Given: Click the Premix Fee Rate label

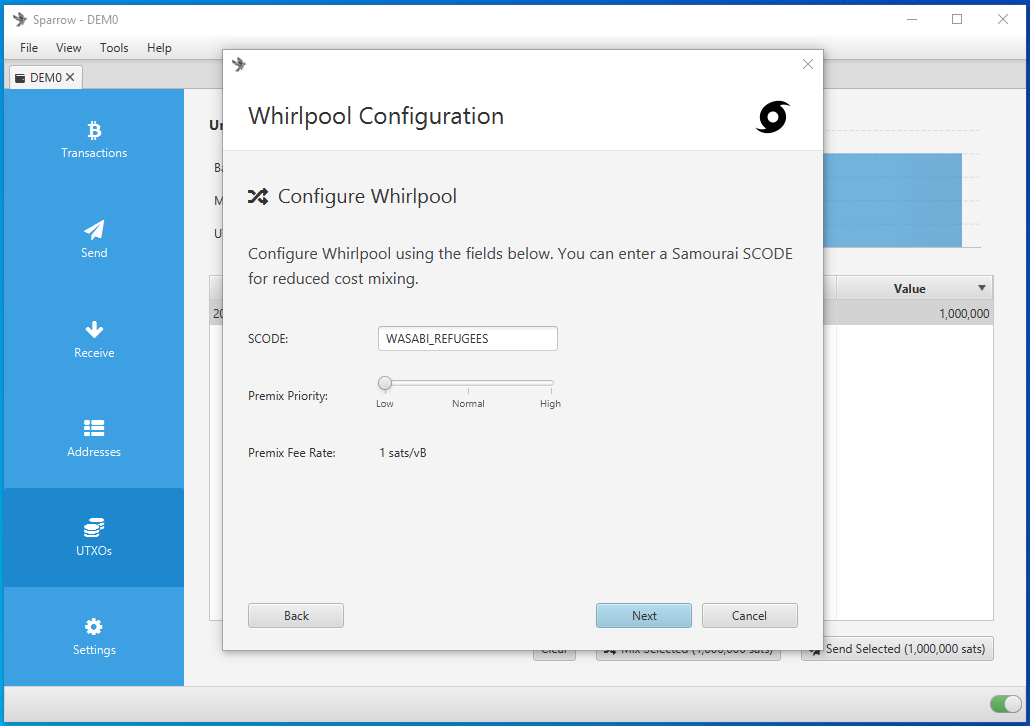Looking at the screenshot, I should (x=292, y=453).
